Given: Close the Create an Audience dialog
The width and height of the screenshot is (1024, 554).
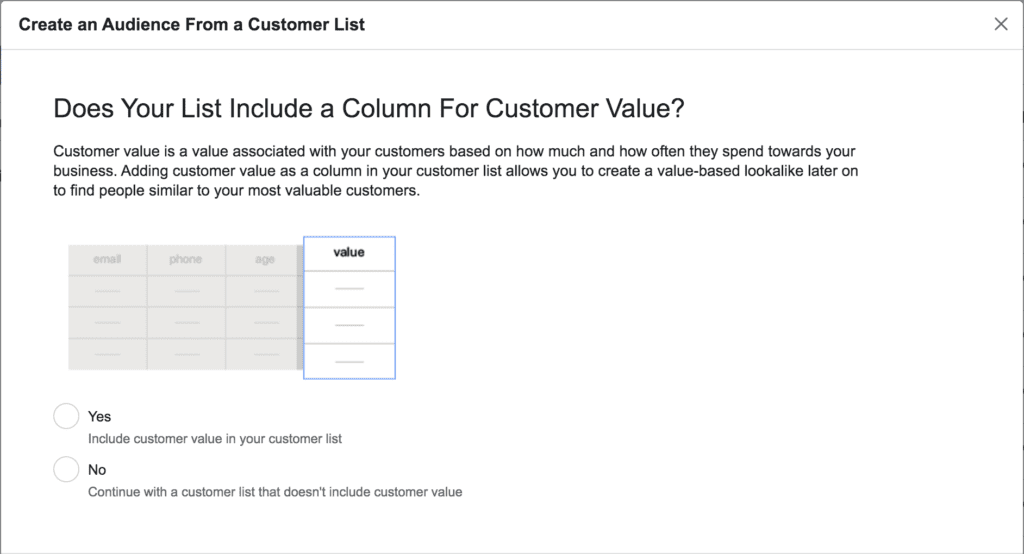Looking at the screenshot, I should click(1000, 24).
